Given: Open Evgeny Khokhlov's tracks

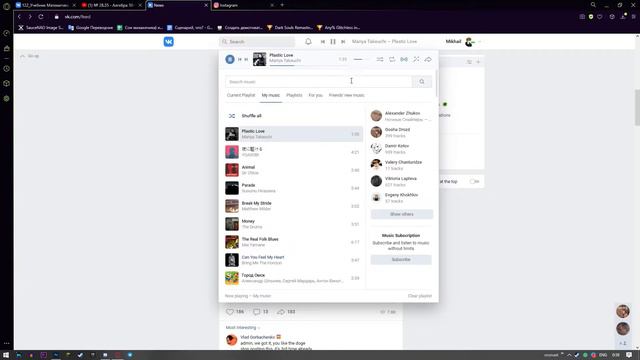Looking at the screenshot, I should point(401,198).
